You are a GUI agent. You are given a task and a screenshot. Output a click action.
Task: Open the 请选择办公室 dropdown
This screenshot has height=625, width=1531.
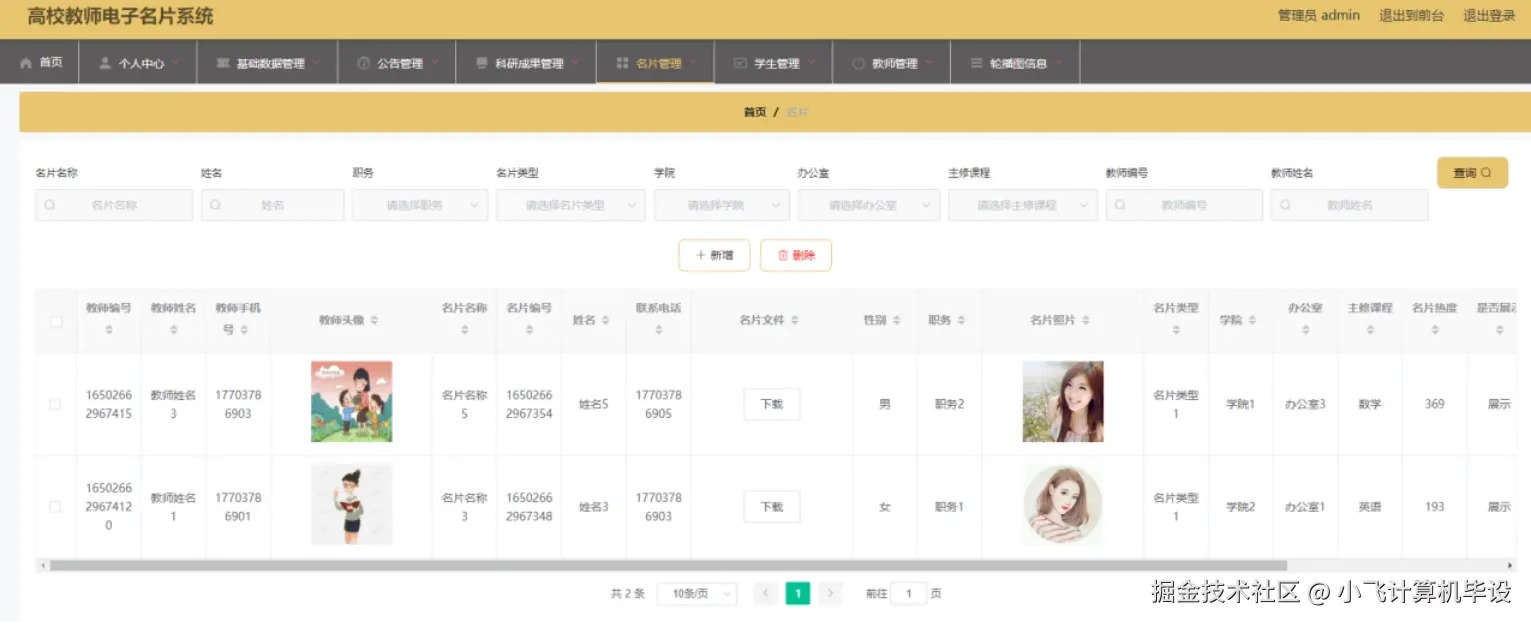pos(869,205)
